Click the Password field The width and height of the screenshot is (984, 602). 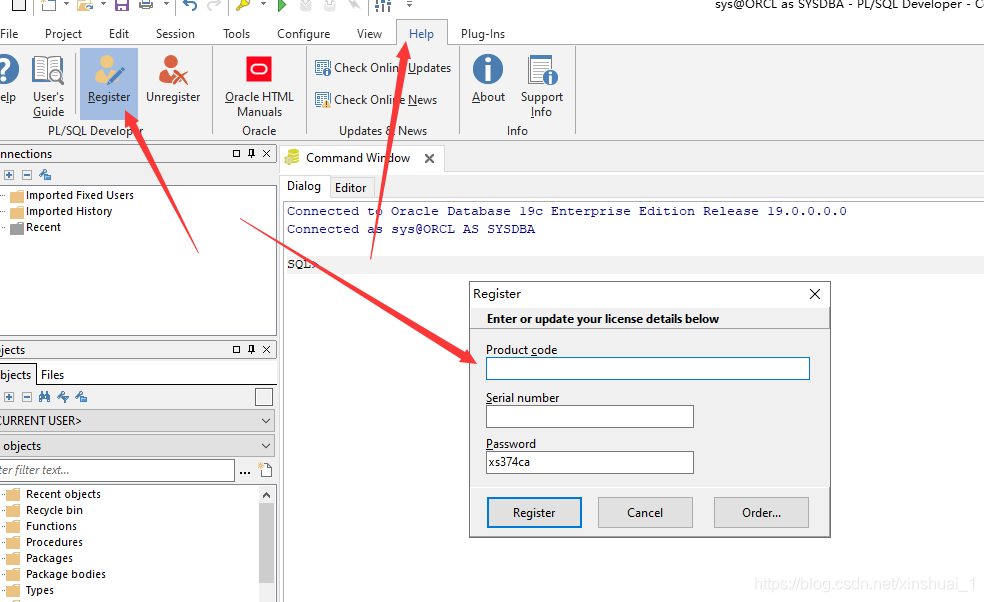(x=590, y=462)
